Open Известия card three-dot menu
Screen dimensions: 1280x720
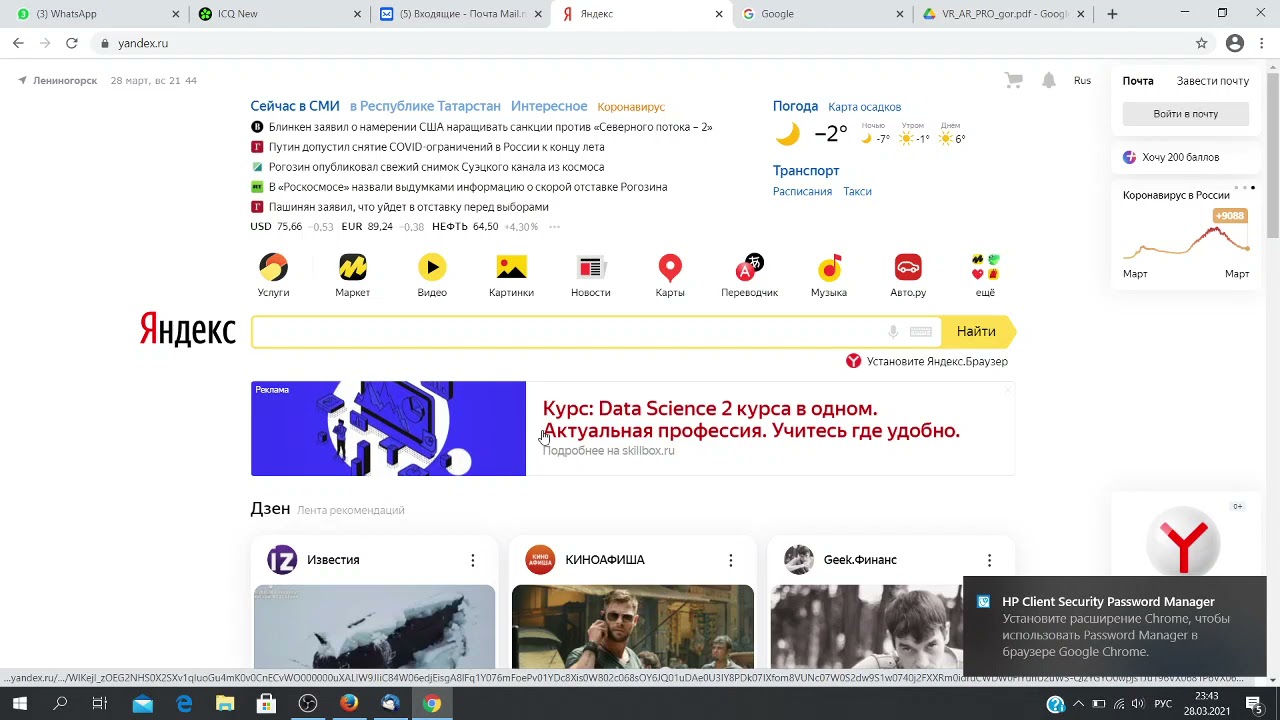coord(473,560)
